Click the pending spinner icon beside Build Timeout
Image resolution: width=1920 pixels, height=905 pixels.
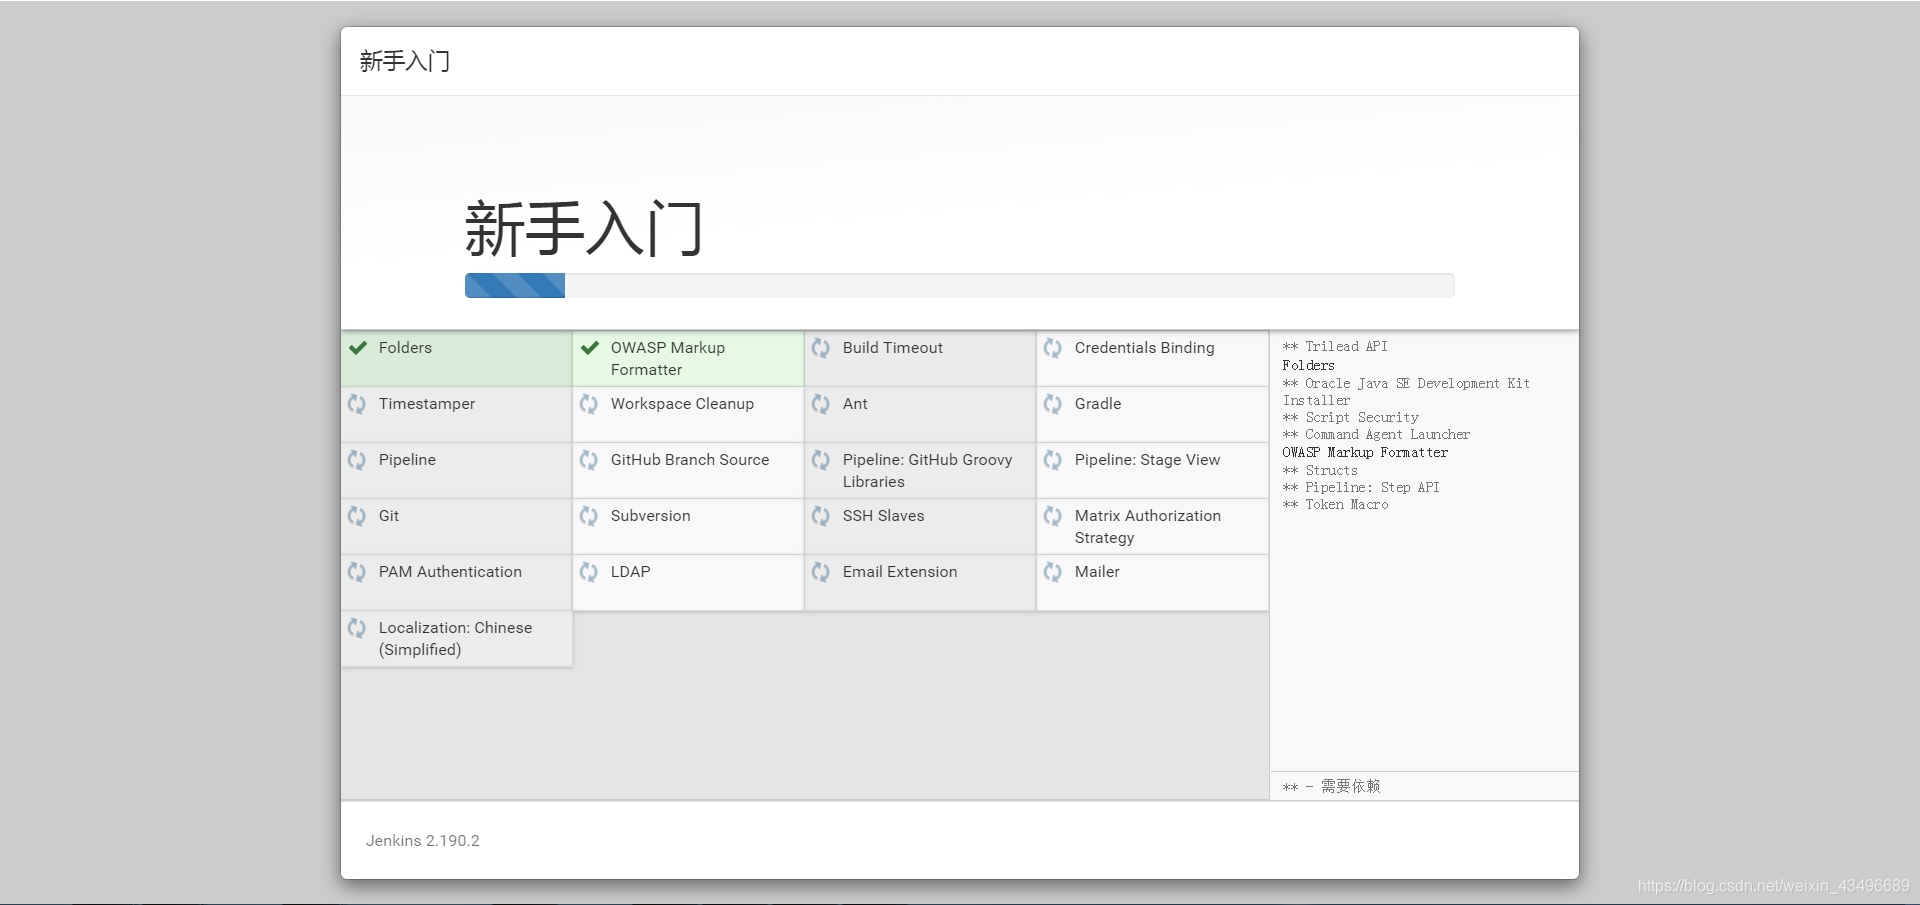(x=821, y=348)
